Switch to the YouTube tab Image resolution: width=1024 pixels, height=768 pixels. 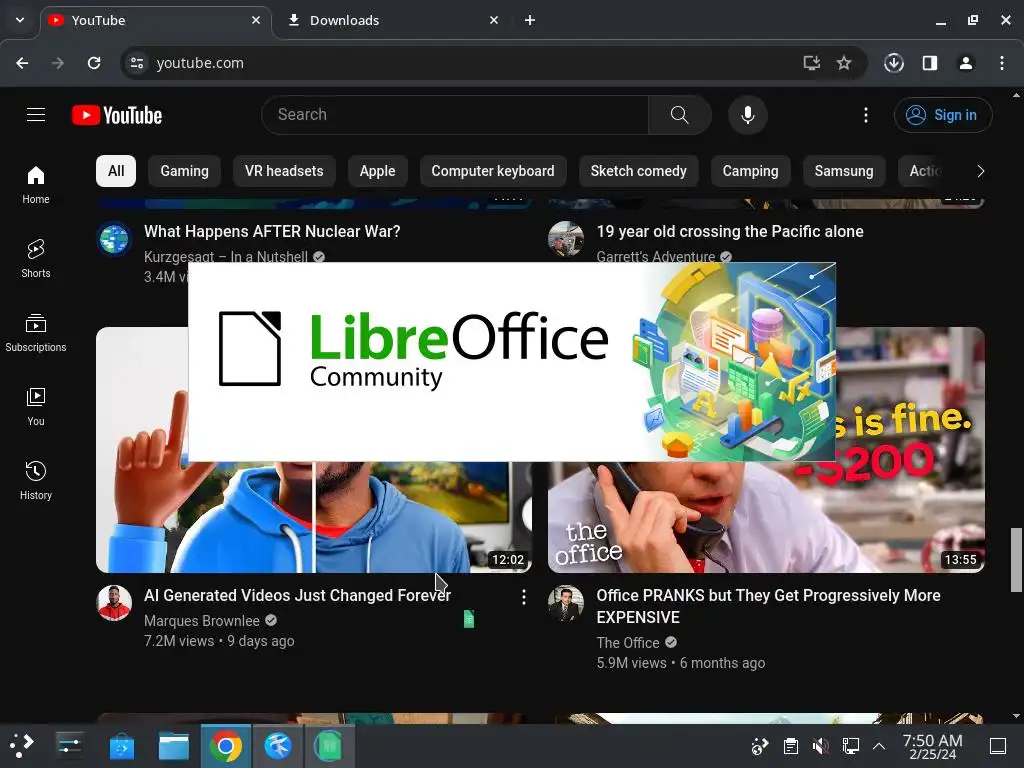pyautogui.click(x=157, y=20)
